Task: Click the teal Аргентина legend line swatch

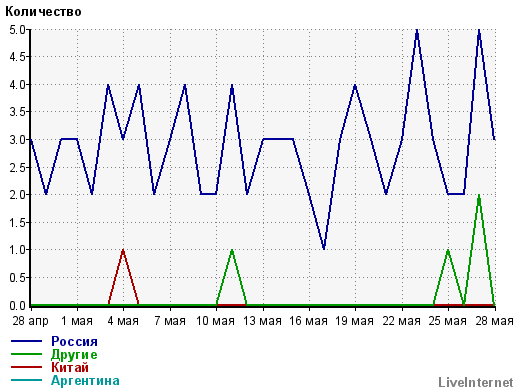Action: click(x=27, y=380)
